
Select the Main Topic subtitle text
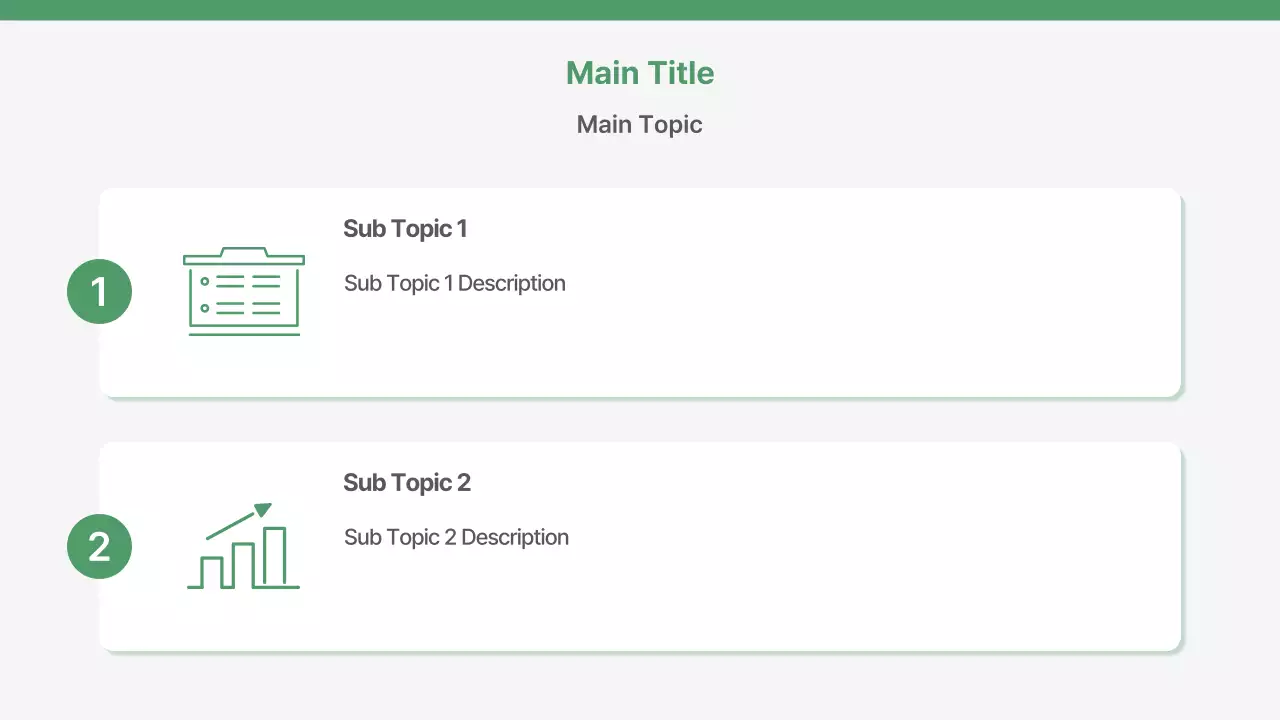click(640, 125)
